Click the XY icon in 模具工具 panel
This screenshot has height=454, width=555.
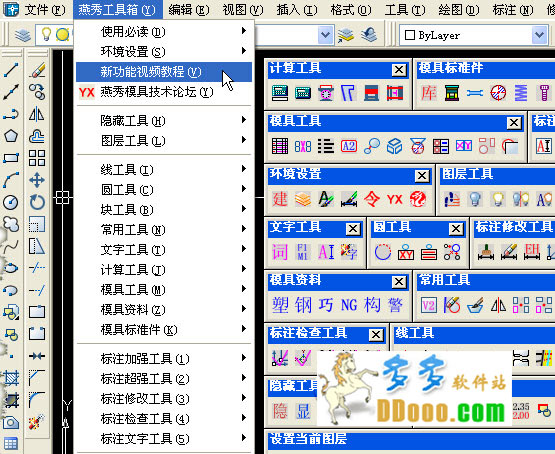pyautogui.click(x=464, y=146)
